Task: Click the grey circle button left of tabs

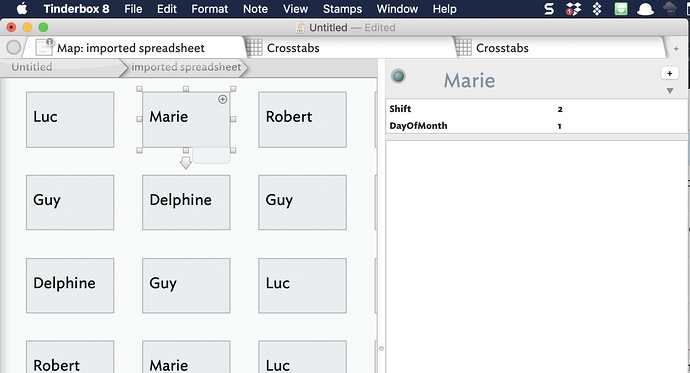Action: (14, 47)
